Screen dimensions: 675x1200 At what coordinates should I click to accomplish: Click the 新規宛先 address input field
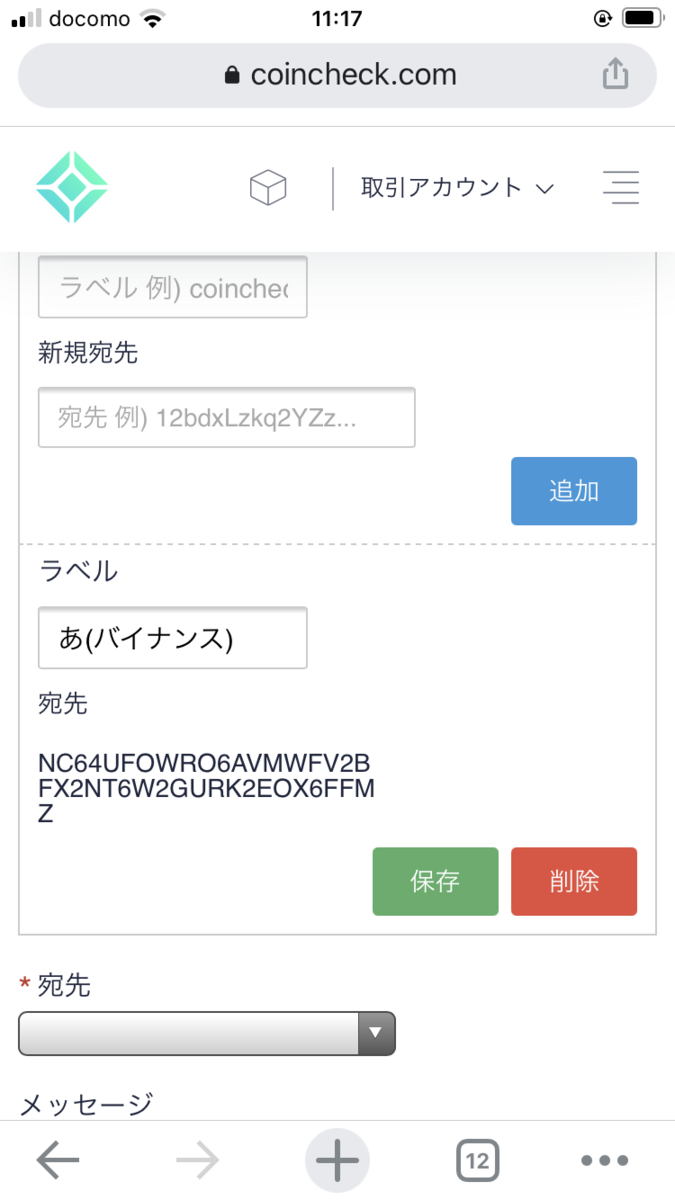coord(226,417)
